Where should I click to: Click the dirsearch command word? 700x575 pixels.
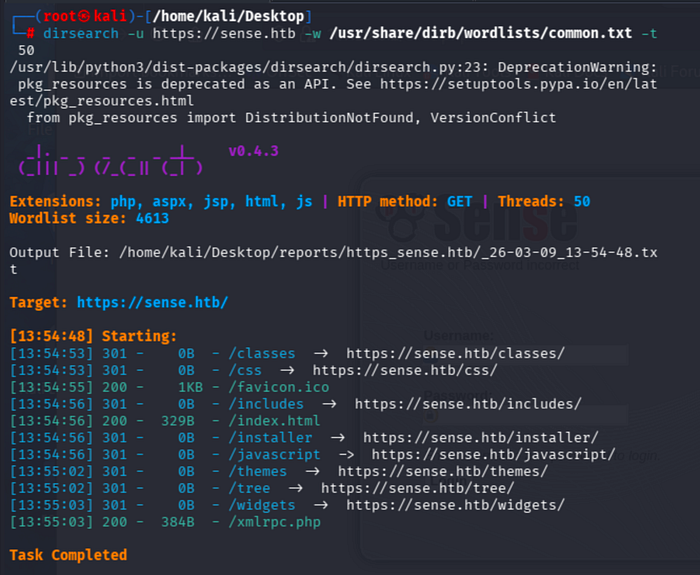(81, 33)
